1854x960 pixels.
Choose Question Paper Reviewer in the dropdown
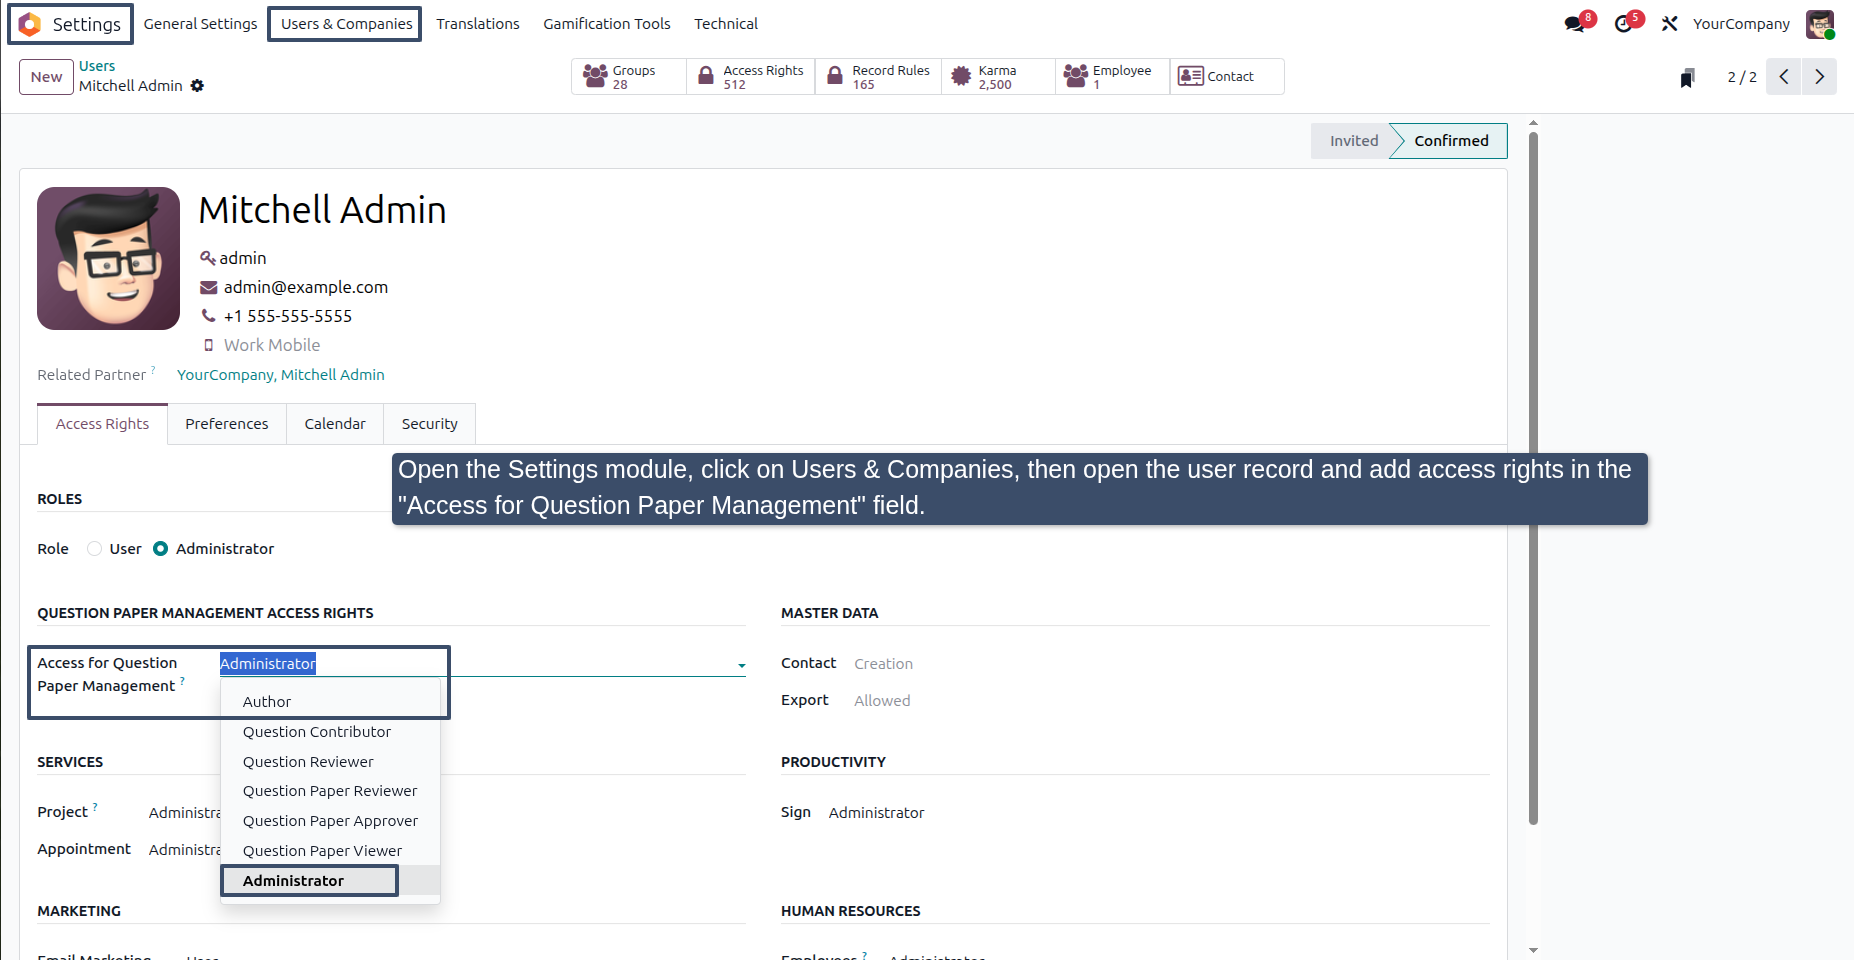(330, 791)
